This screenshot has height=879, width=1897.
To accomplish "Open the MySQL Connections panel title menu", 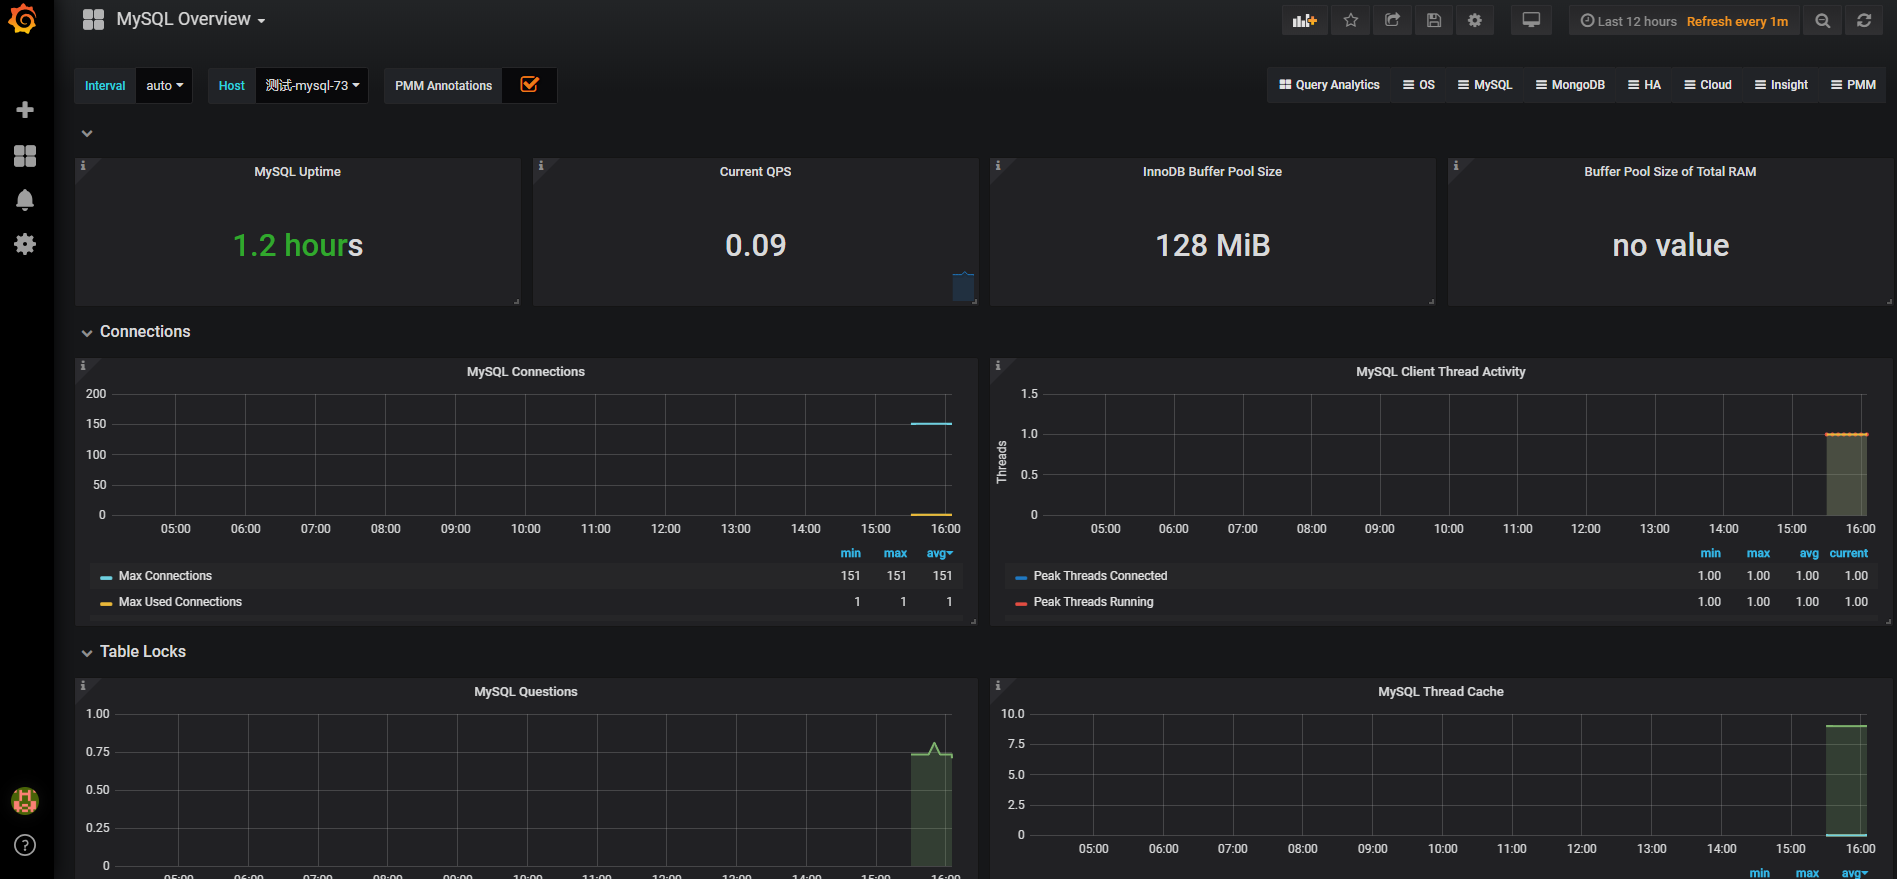I will click(x=526, y=372).
